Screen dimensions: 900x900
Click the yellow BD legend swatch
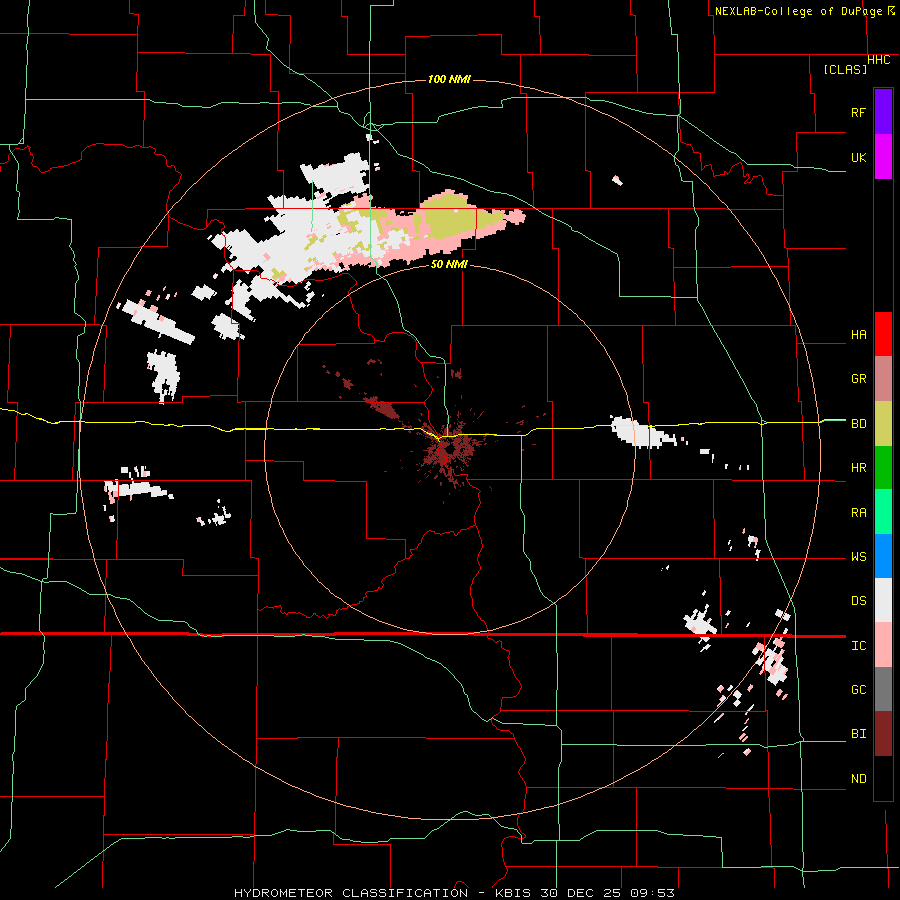coord(883,424)
